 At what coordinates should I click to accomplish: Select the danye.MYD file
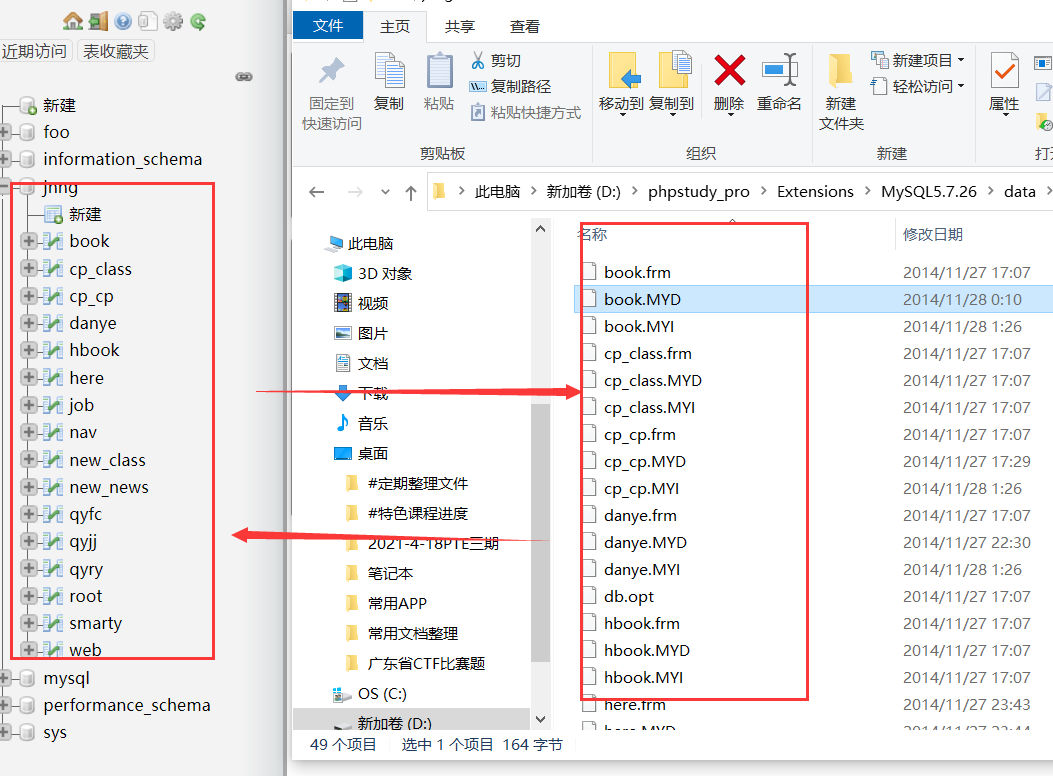point(645,542)
